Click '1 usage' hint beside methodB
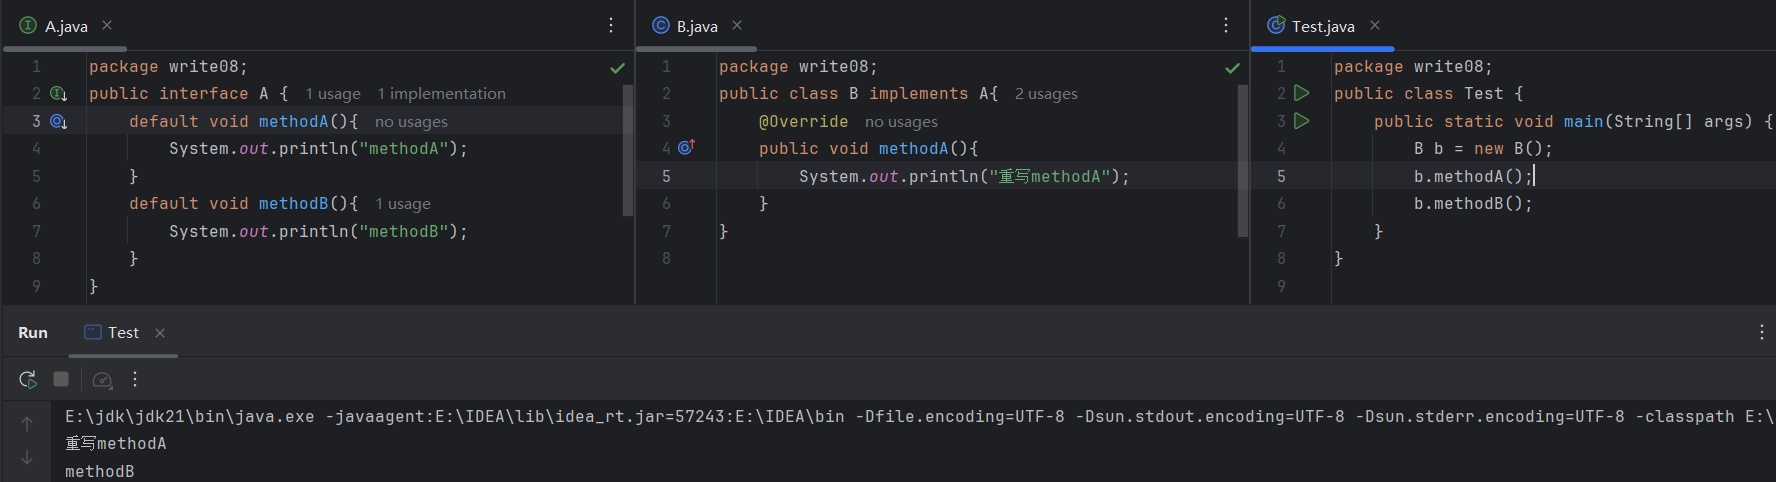This screenshot has height=482, width=1776. pyautogui.click(x=403, y=204)
